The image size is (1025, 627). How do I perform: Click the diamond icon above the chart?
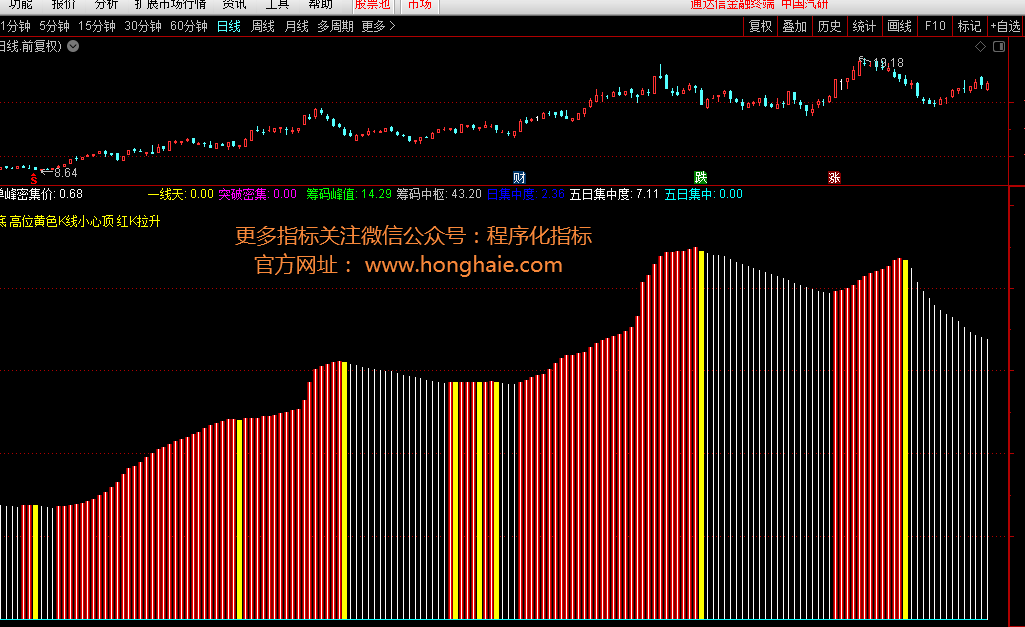tap(980, 47)
